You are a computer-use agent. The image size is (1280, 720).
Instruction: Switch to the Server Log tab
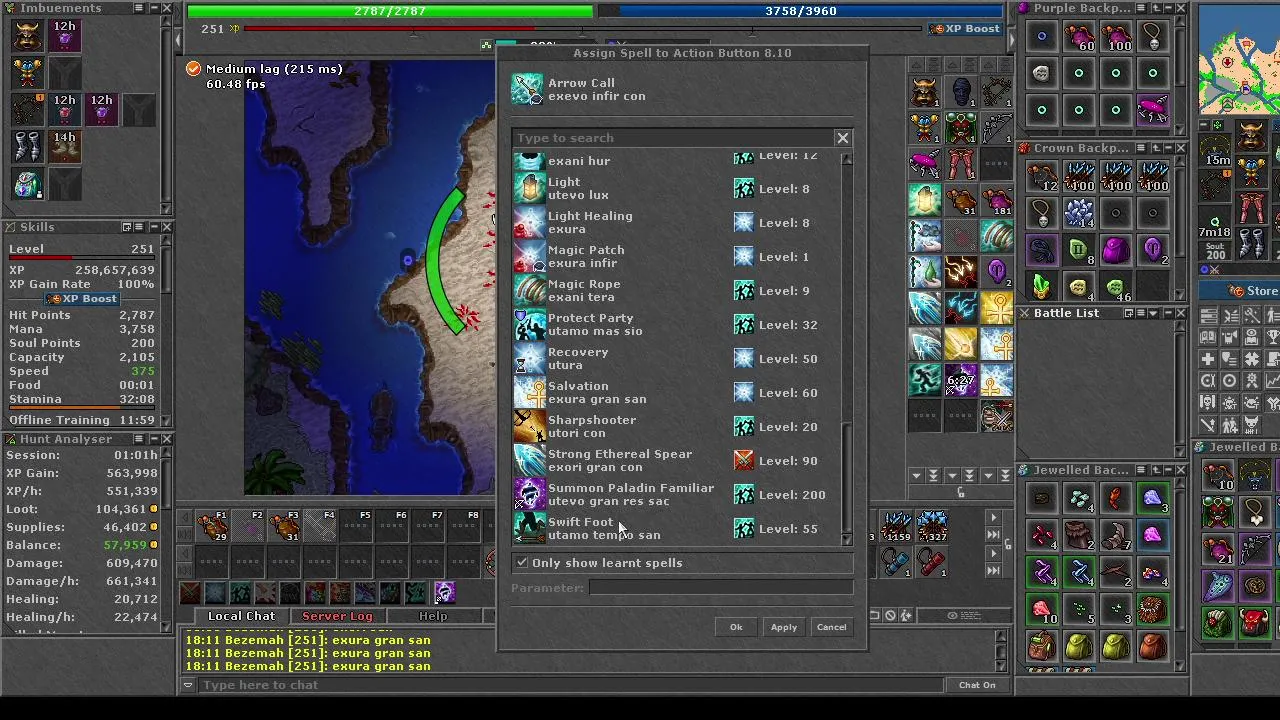pyautogui.click(x=337, y=616)
